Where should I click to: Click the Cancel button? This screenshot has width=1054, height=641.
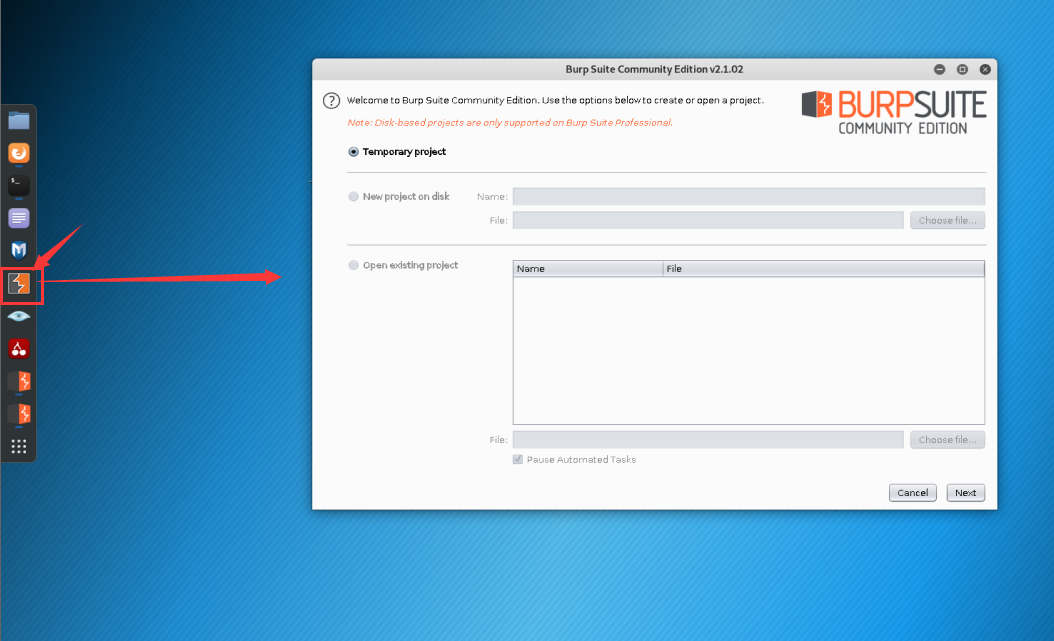pyautogui.click(x=913, y=493)
